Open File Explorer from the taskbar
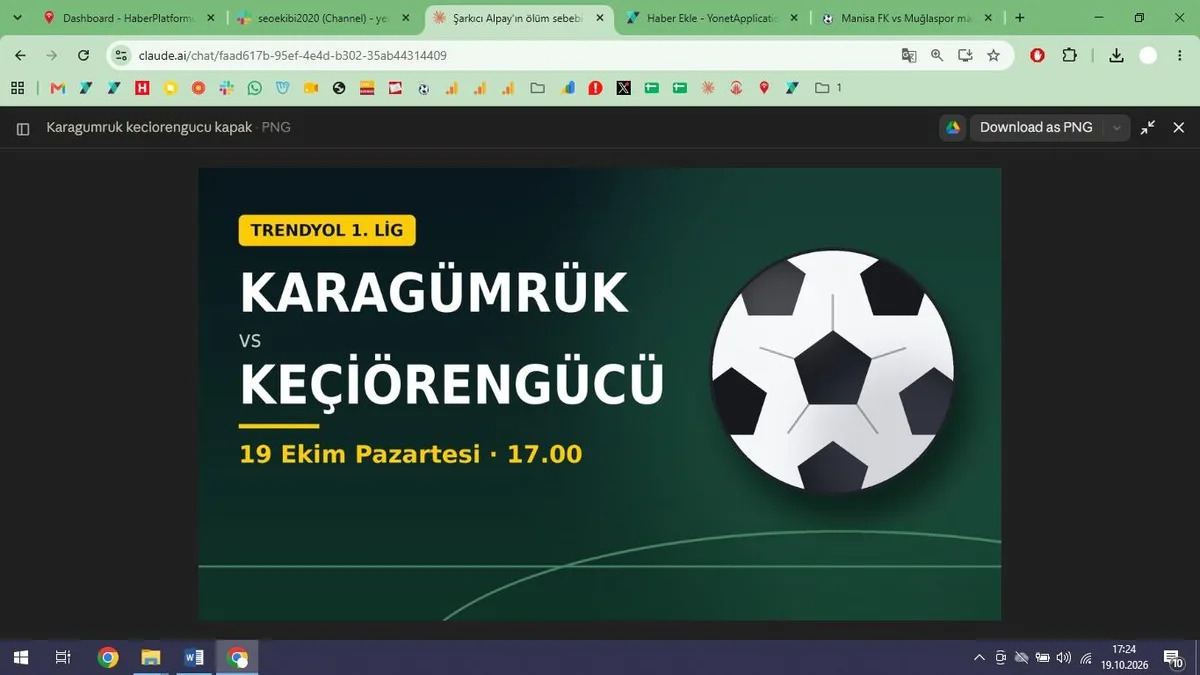This screenshot has height=675, width=1200. pyautogui.click(x=151, y=657)
